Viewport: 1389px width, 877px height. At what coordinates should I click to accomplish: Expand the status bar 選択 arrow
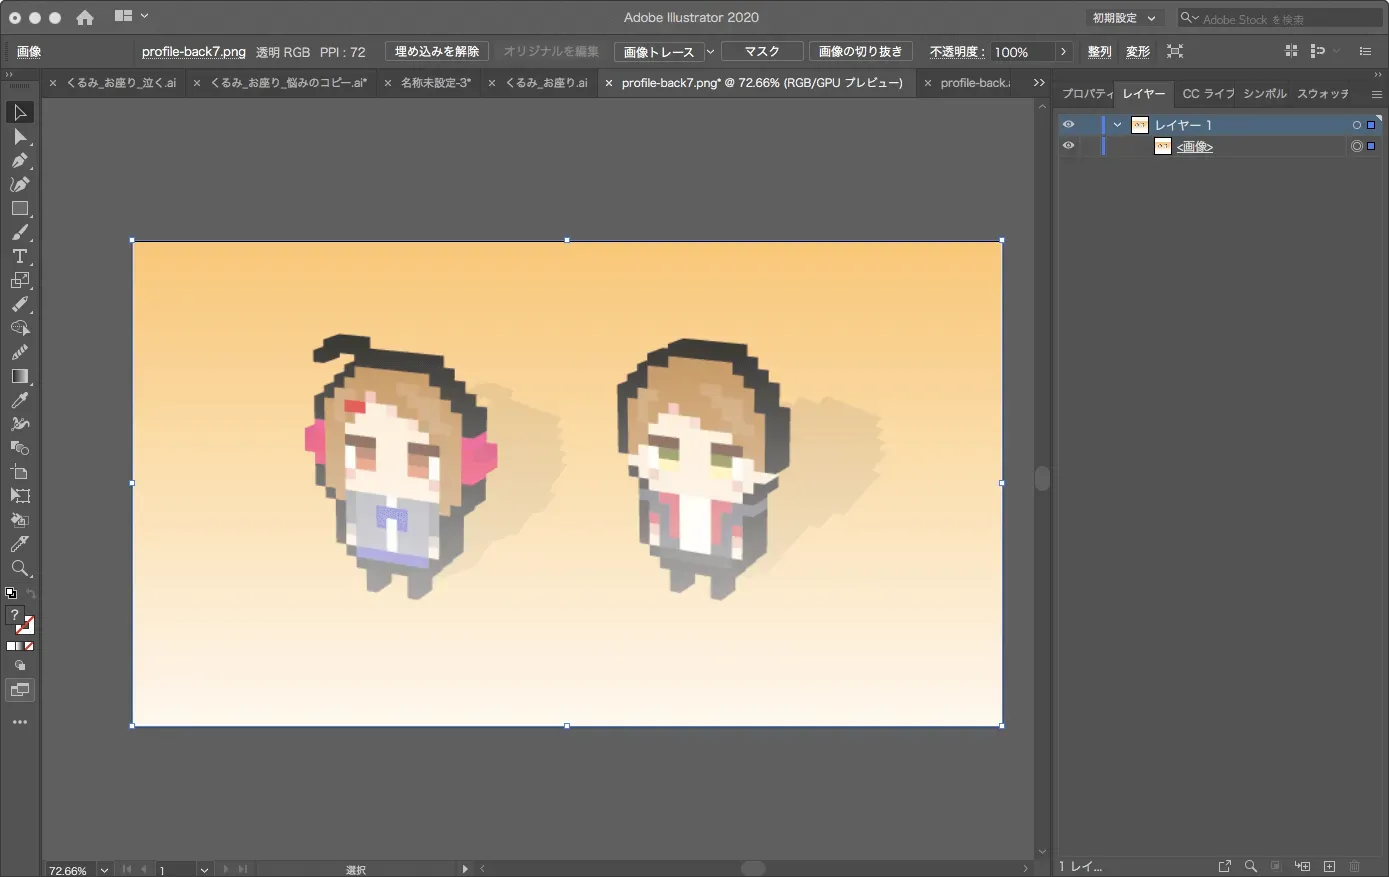point(465,869)
